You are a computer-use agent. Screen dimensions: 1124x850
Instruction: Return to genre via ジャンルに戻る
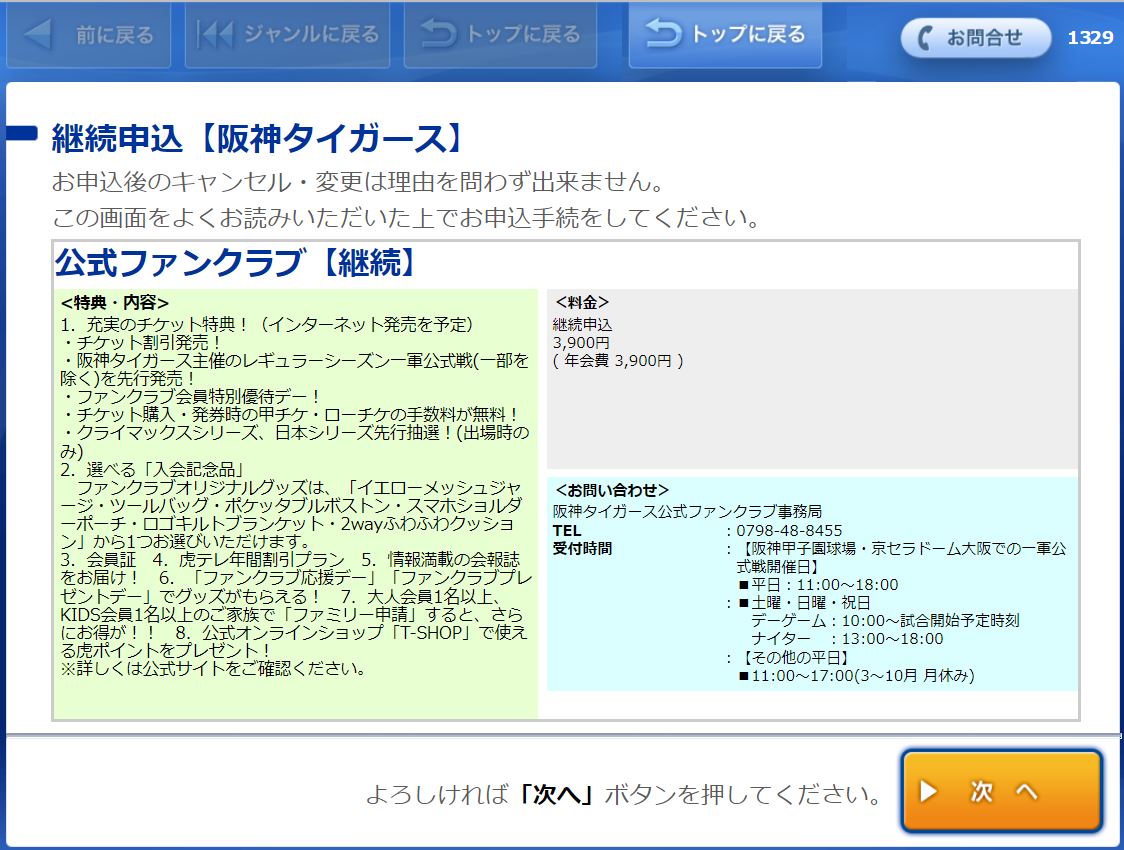coord(287,35)
